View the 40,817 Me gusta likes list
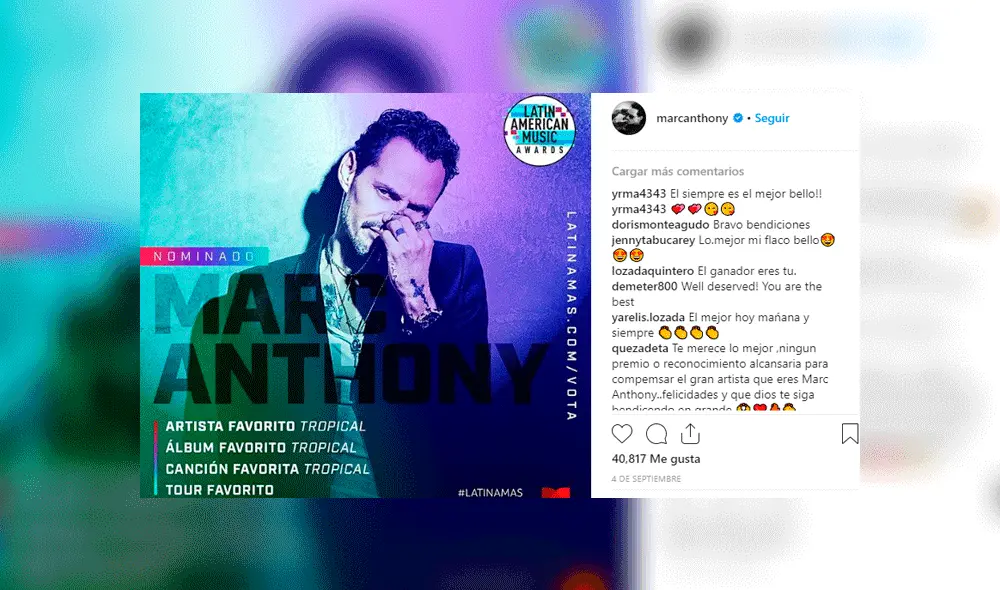1000x590 pixels. click(x=656, y=459)
